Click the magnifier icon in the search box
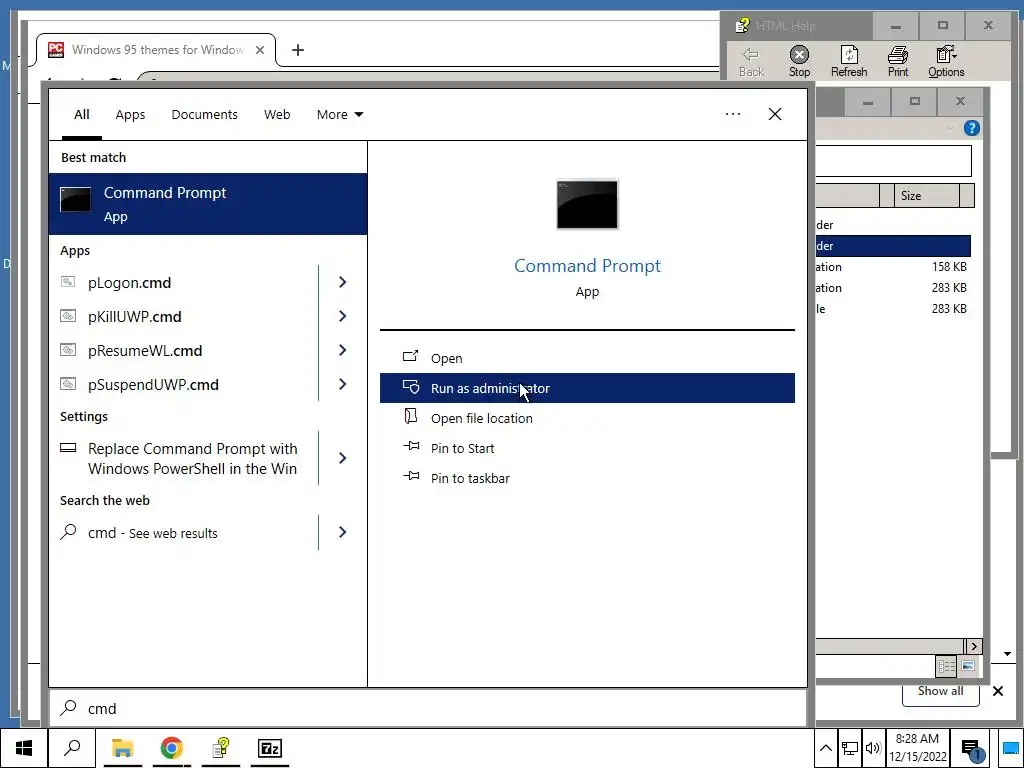This screenshot has height=768, width=1024. pyautogui.click(x=69, y=708)
